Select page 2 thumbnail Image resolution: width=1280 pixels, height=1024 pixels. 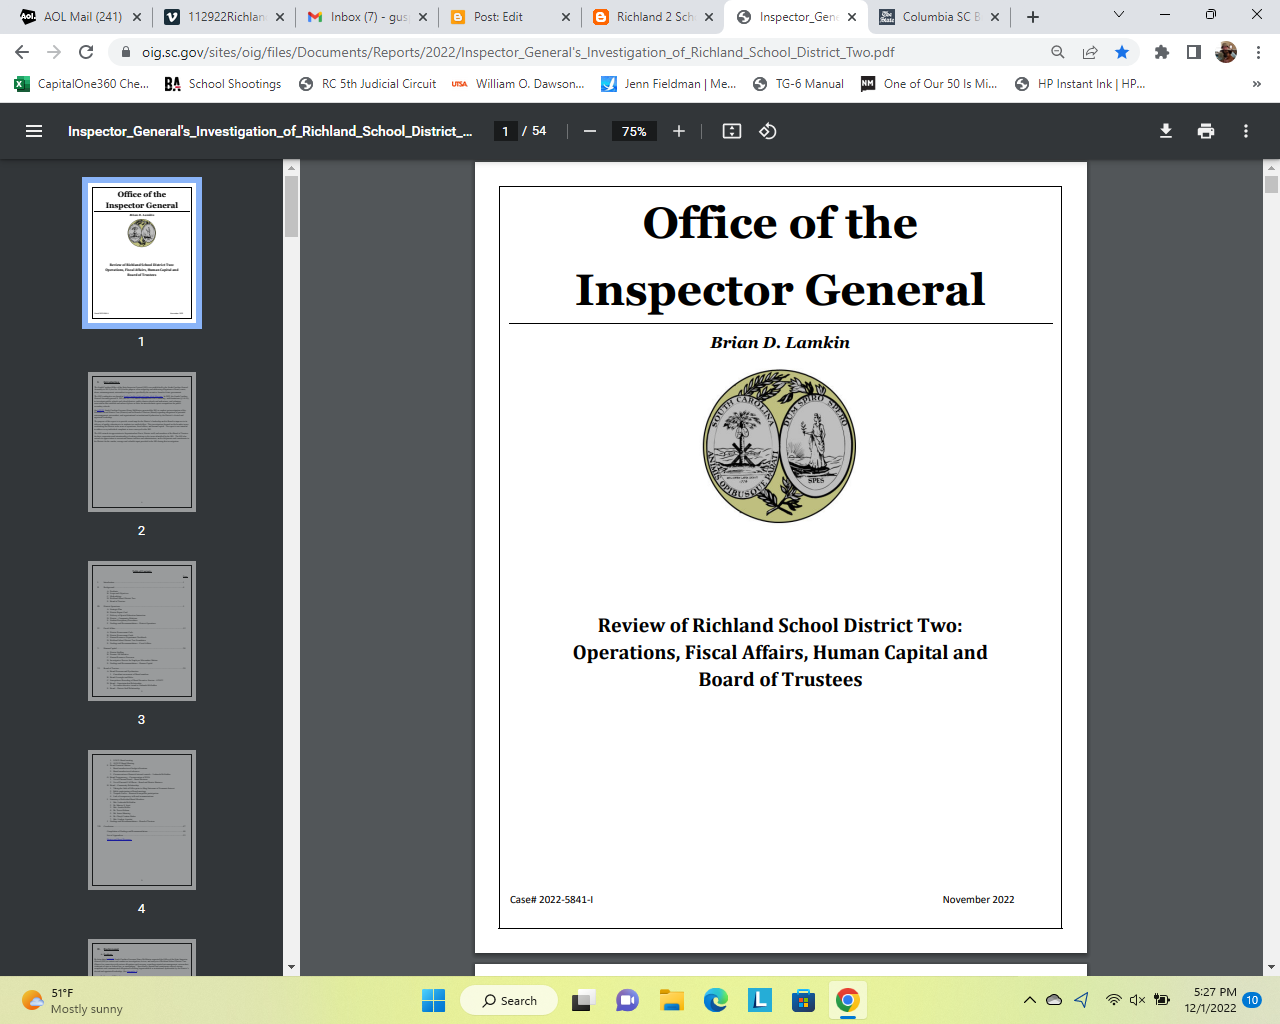(x=142, y=442)
